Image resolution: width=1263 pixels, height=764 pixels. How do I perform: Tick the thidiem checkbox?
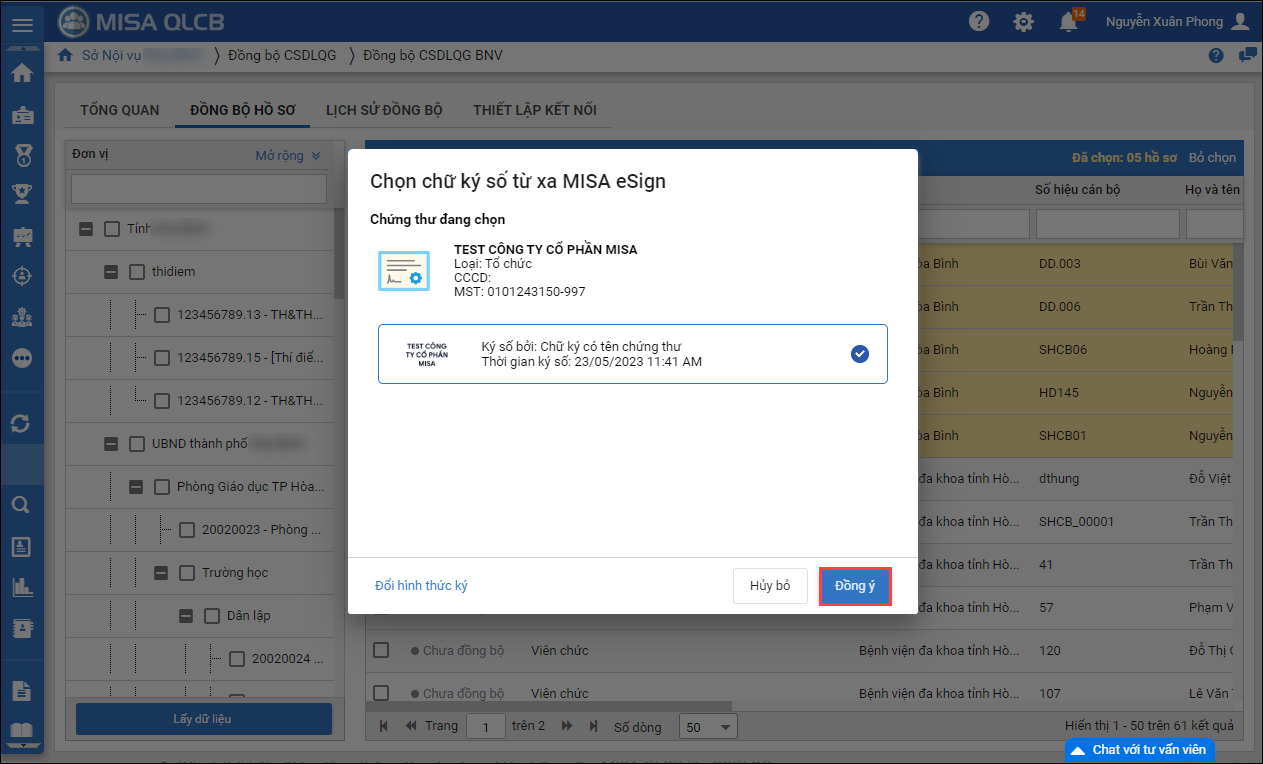137,272
